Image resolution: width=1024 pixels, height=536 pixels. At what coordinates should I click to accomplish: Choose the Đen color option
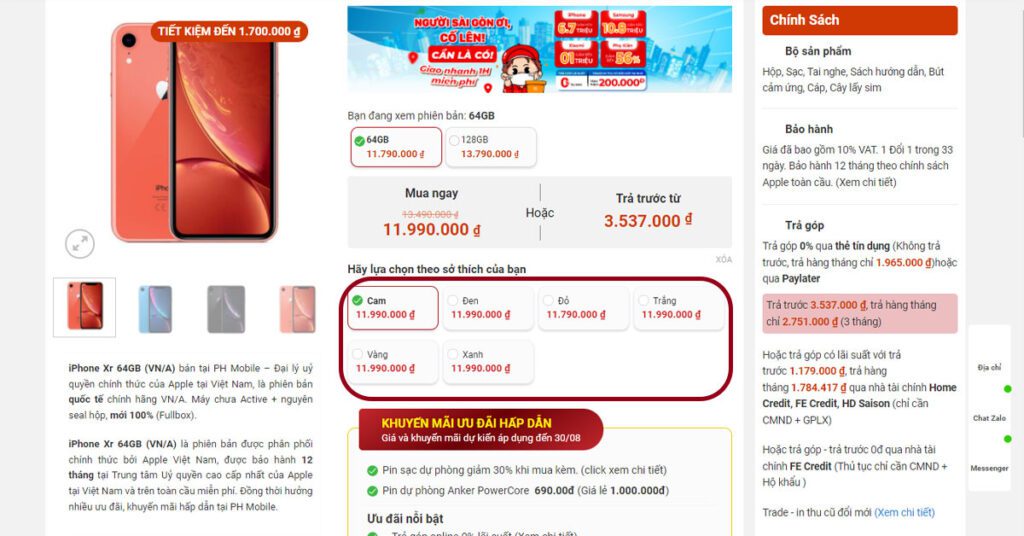coord(488,307)
